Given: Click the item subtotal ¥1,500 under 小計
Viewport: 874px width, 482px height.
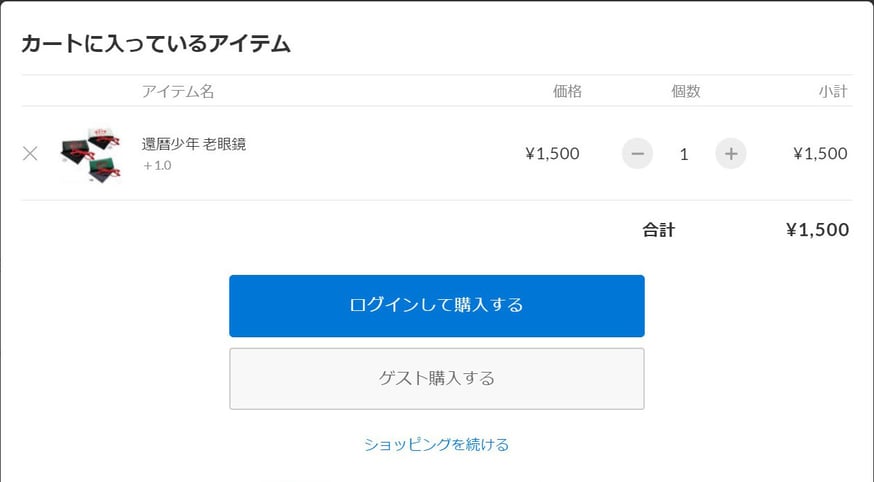Looking at the screenshot, I should click(820, 154).
